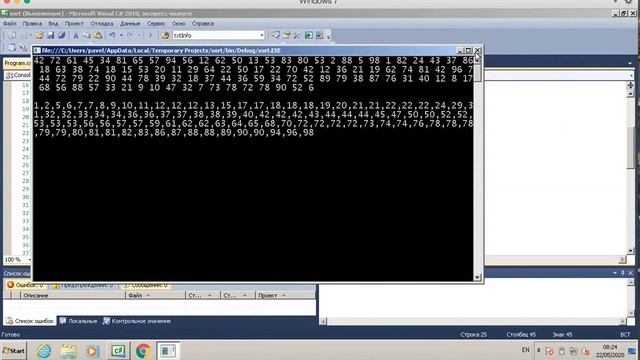The height and width of the screenshot is (360, 640).
Task: Toggle the Предупреждений: 0 warnings filter
Action: click(83, 285)
